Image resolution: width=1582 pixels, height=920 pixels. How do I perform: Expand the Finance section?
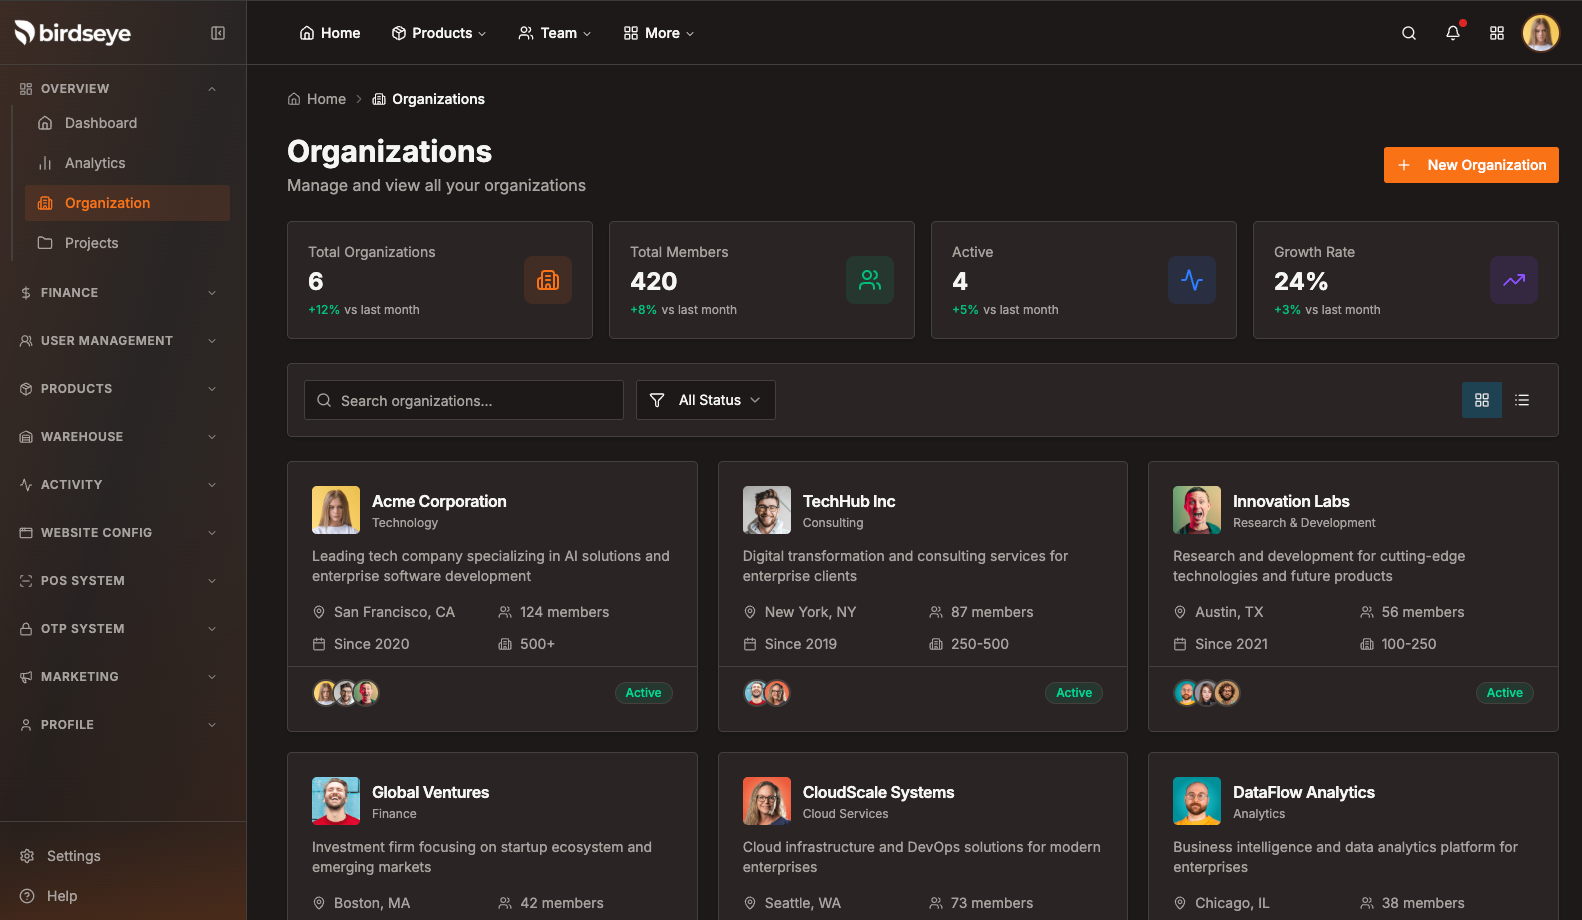(x=118, y=293)
